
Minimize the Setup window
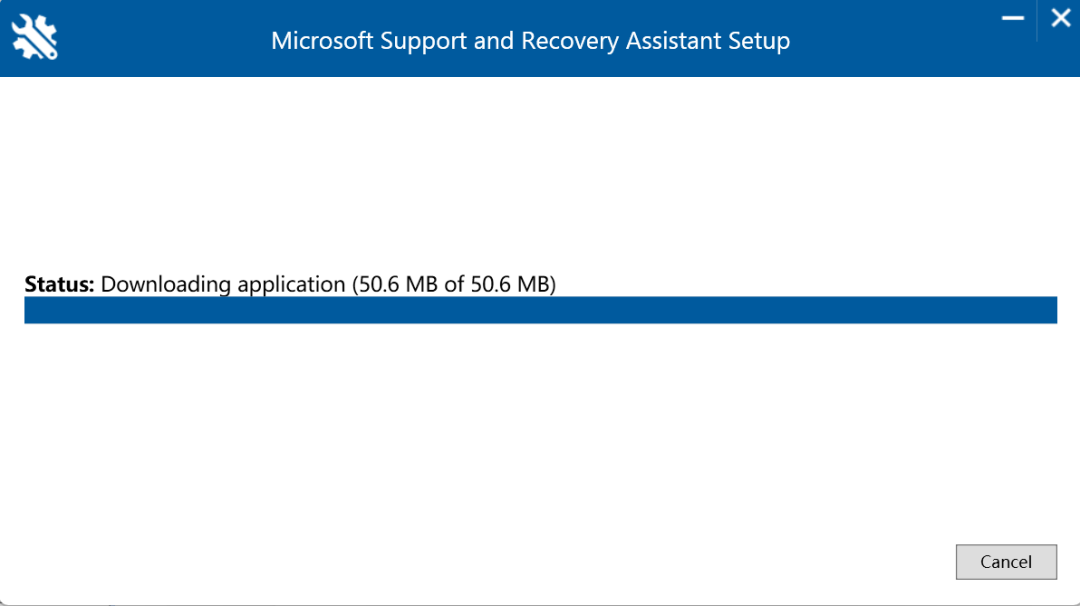pos(1014,19)
